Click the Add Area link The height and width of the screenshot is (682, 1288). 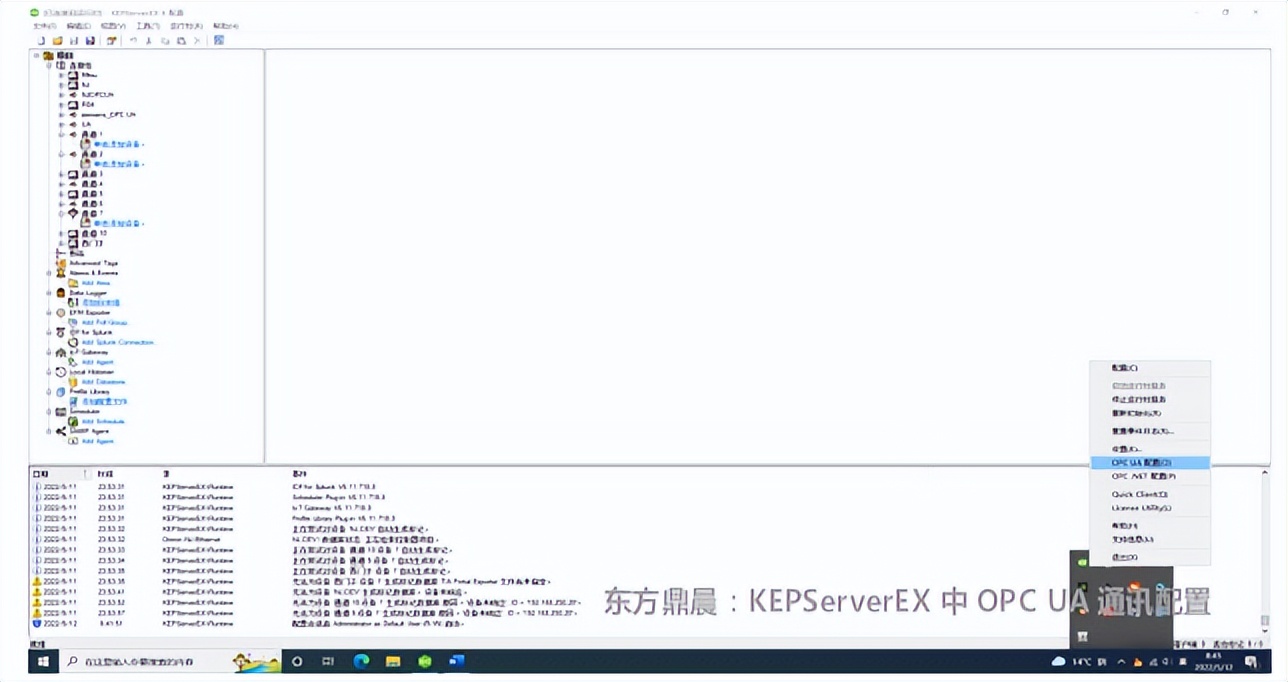(96, 283)
